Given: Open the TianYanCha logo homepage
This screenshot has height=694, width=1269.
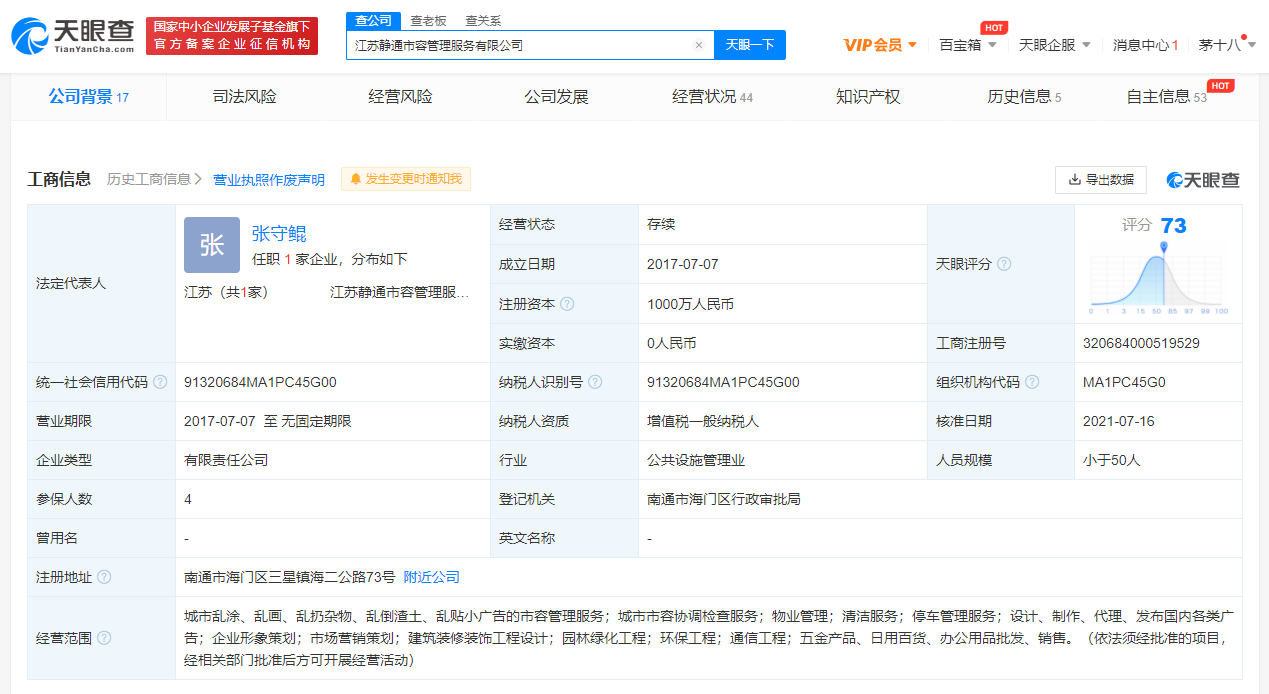Looking at the screenshot, I should point(72,35).
